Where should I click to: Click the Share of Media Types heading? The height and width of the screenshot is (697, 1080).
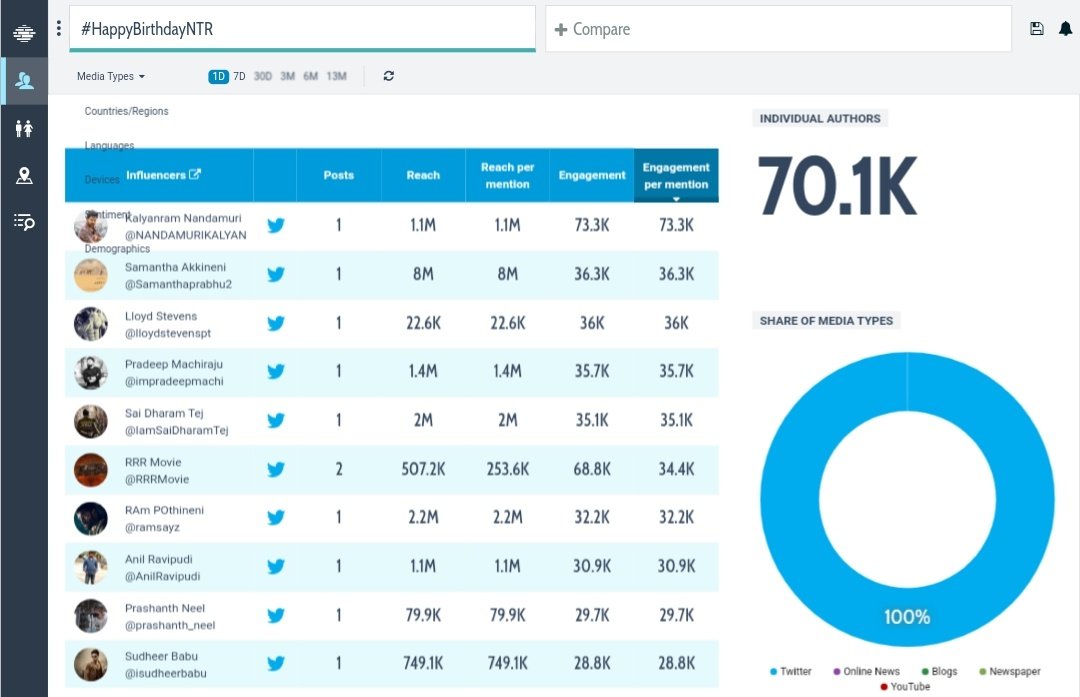click(x=826, y=320)
